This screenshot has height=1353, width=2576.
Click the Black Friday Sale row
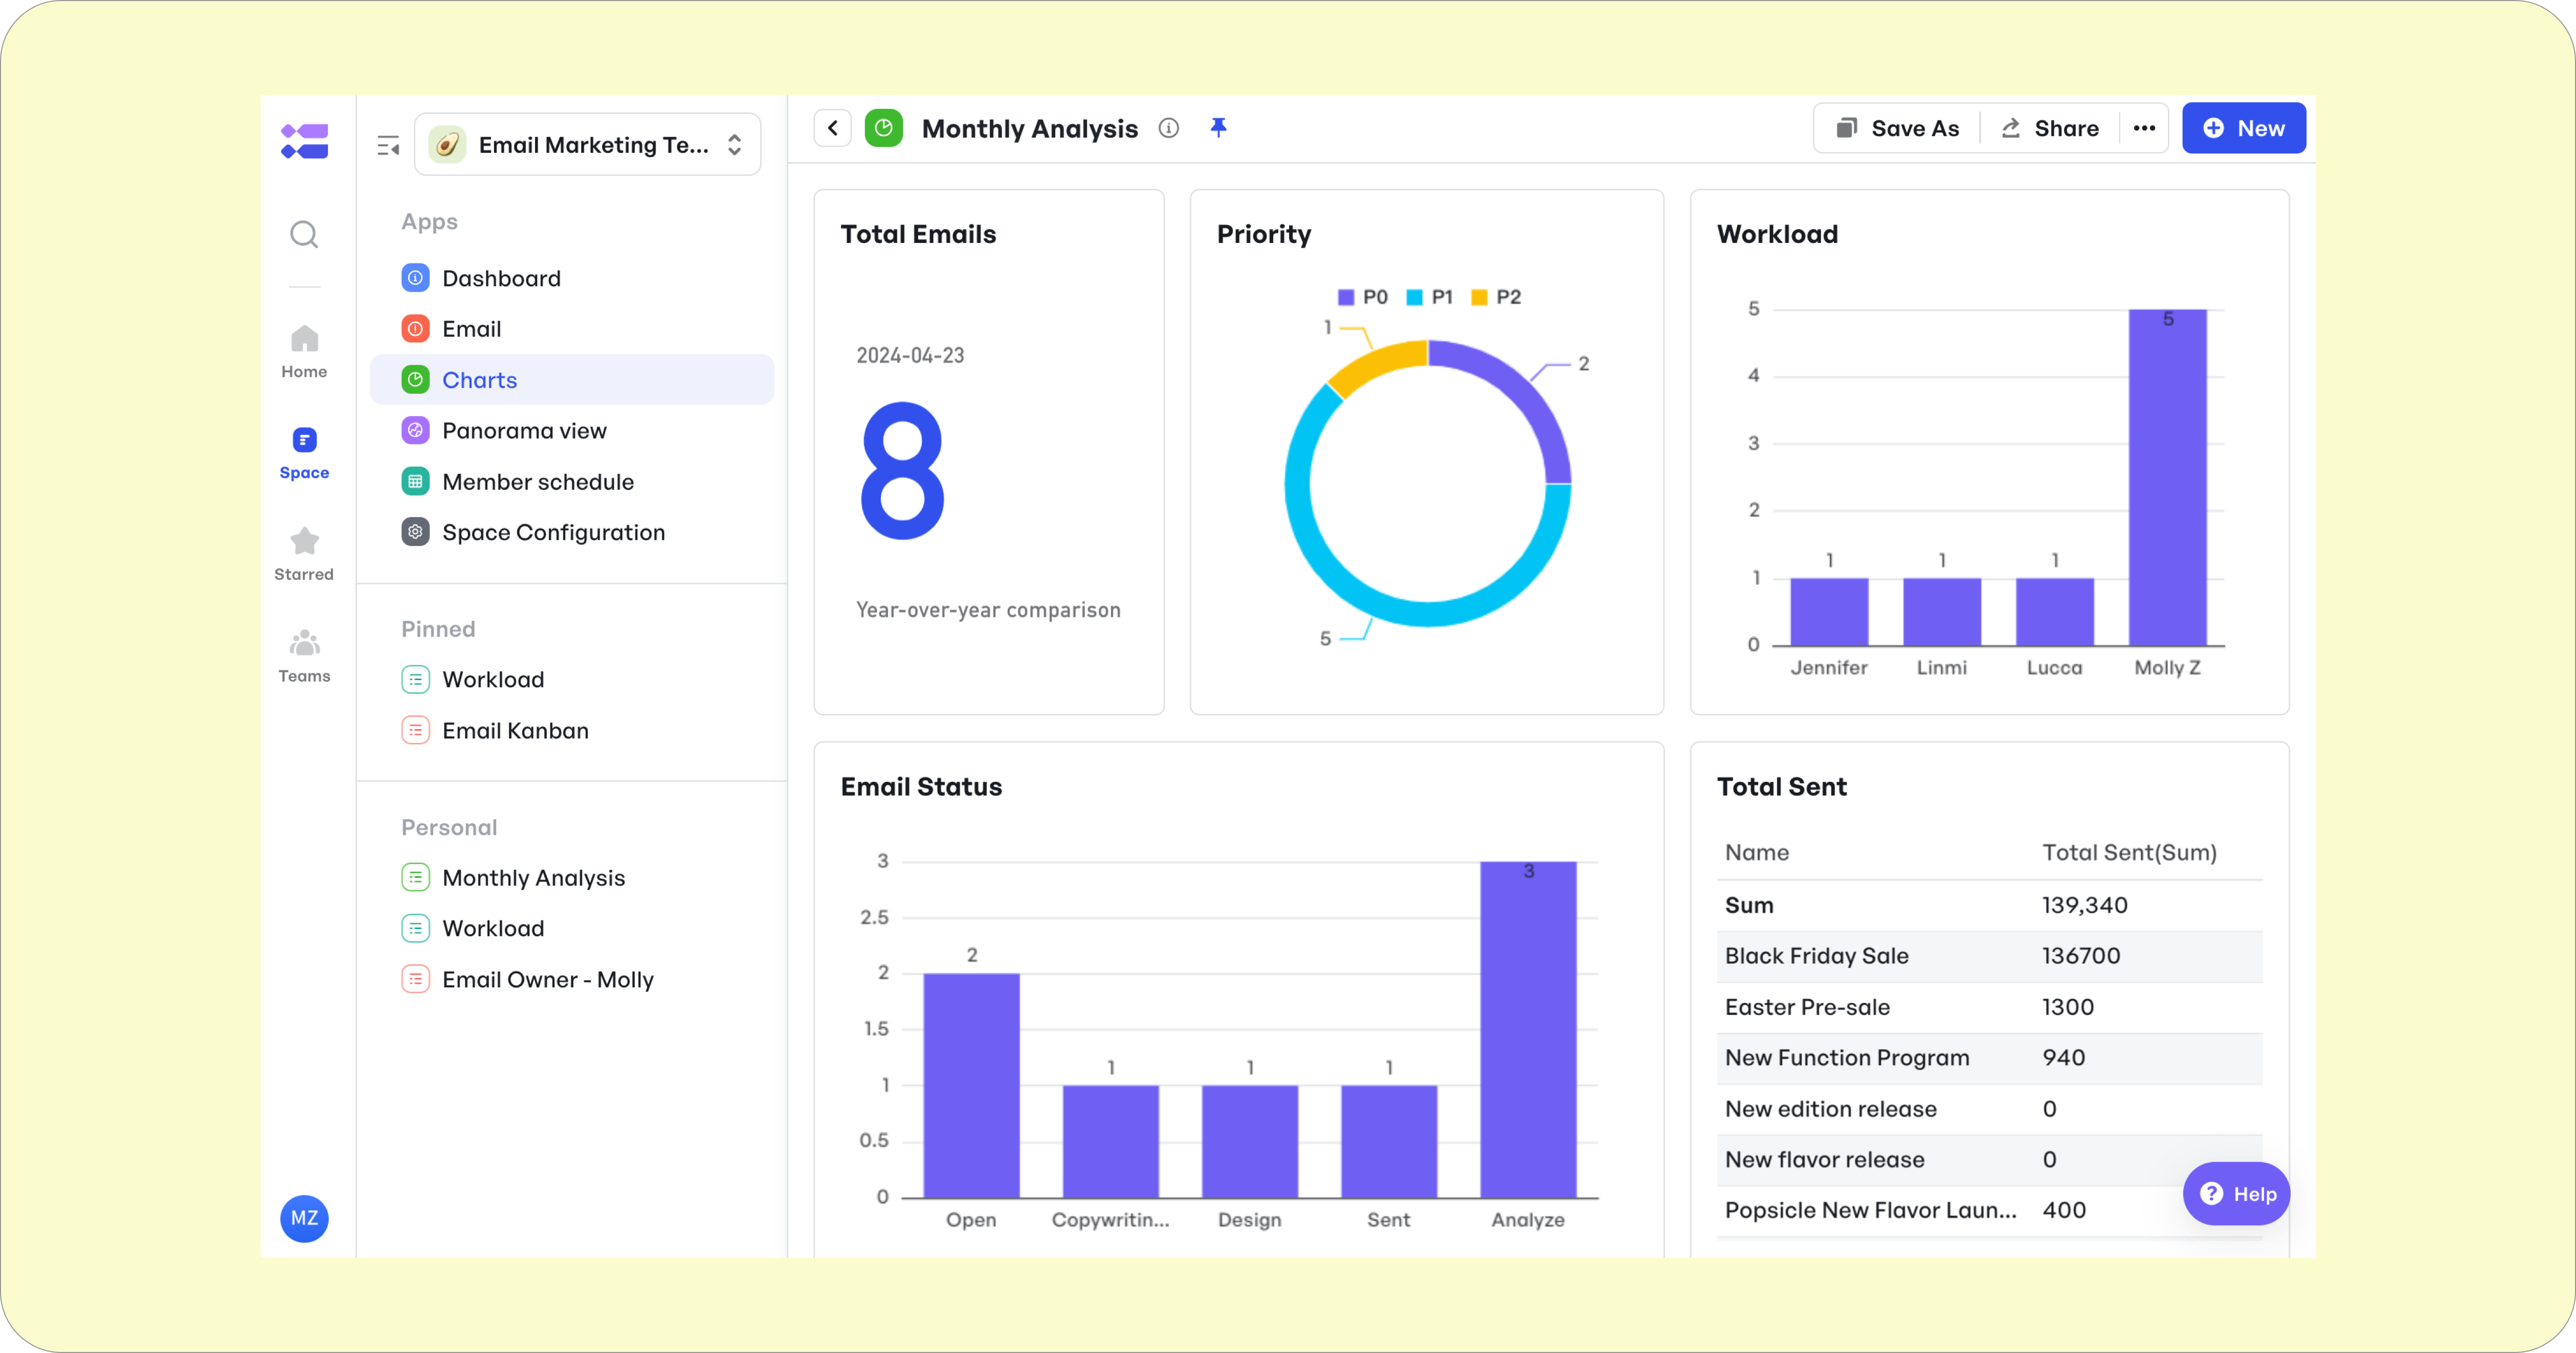click(x=1989, y=956)
